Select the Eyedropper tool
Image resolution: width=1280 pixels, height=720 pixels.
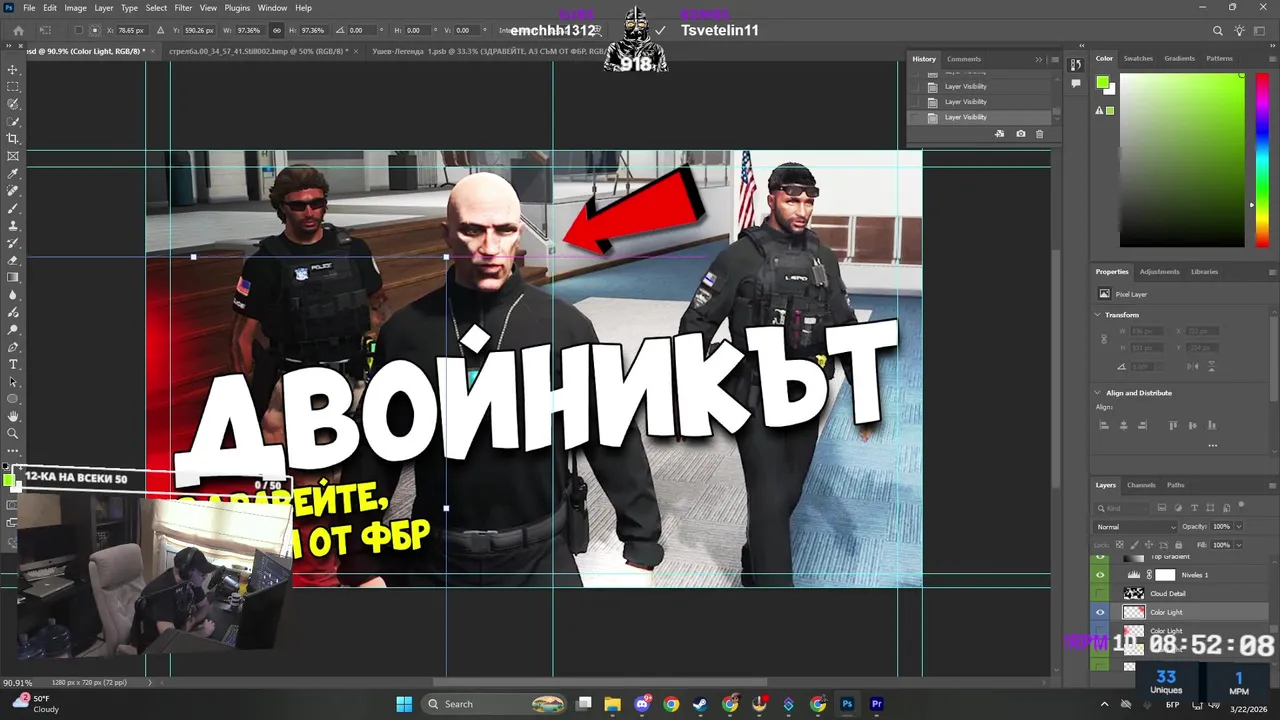coord(13,174)
